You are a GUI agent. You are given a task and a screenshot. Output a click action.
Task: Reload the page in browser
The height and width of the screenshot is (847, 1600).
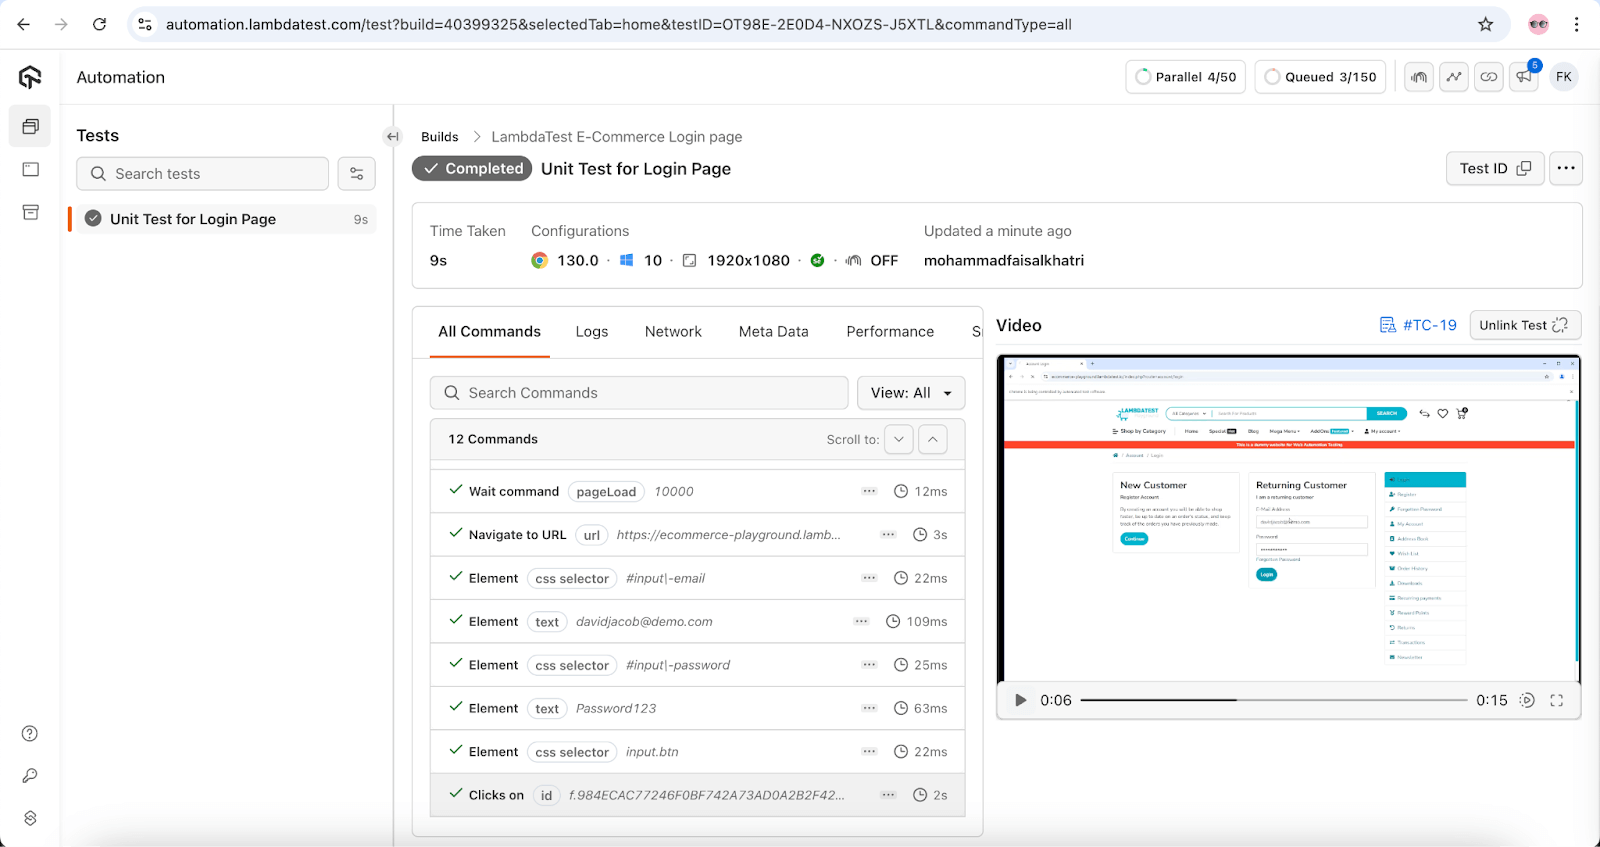coord(99,24)
